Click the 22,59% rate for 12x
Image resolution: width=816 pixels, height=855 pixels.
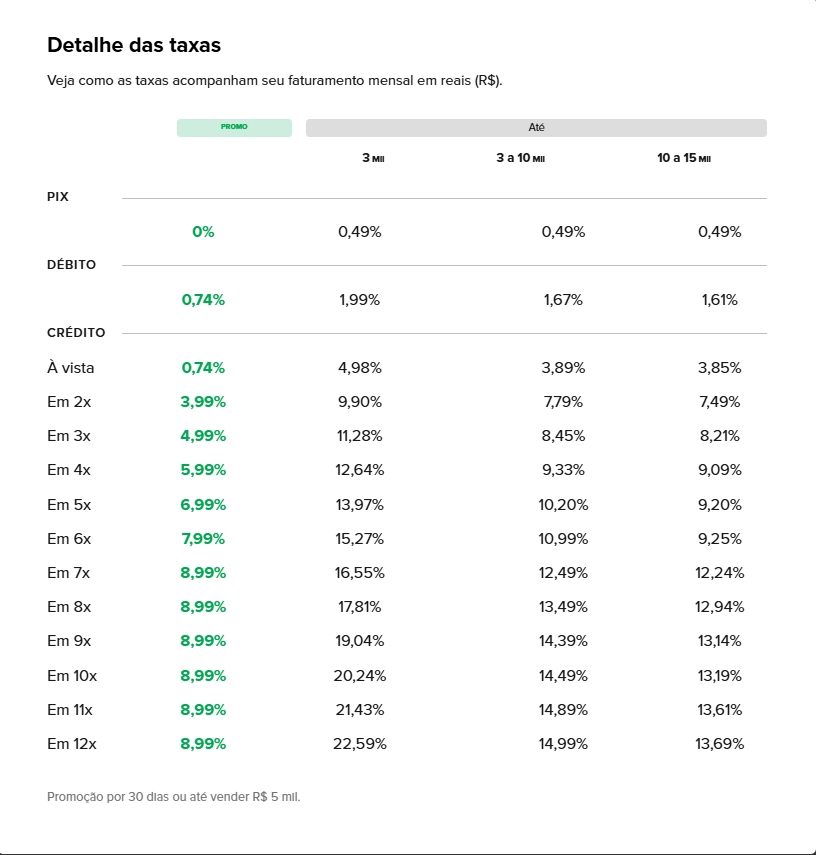pos(360,744)
